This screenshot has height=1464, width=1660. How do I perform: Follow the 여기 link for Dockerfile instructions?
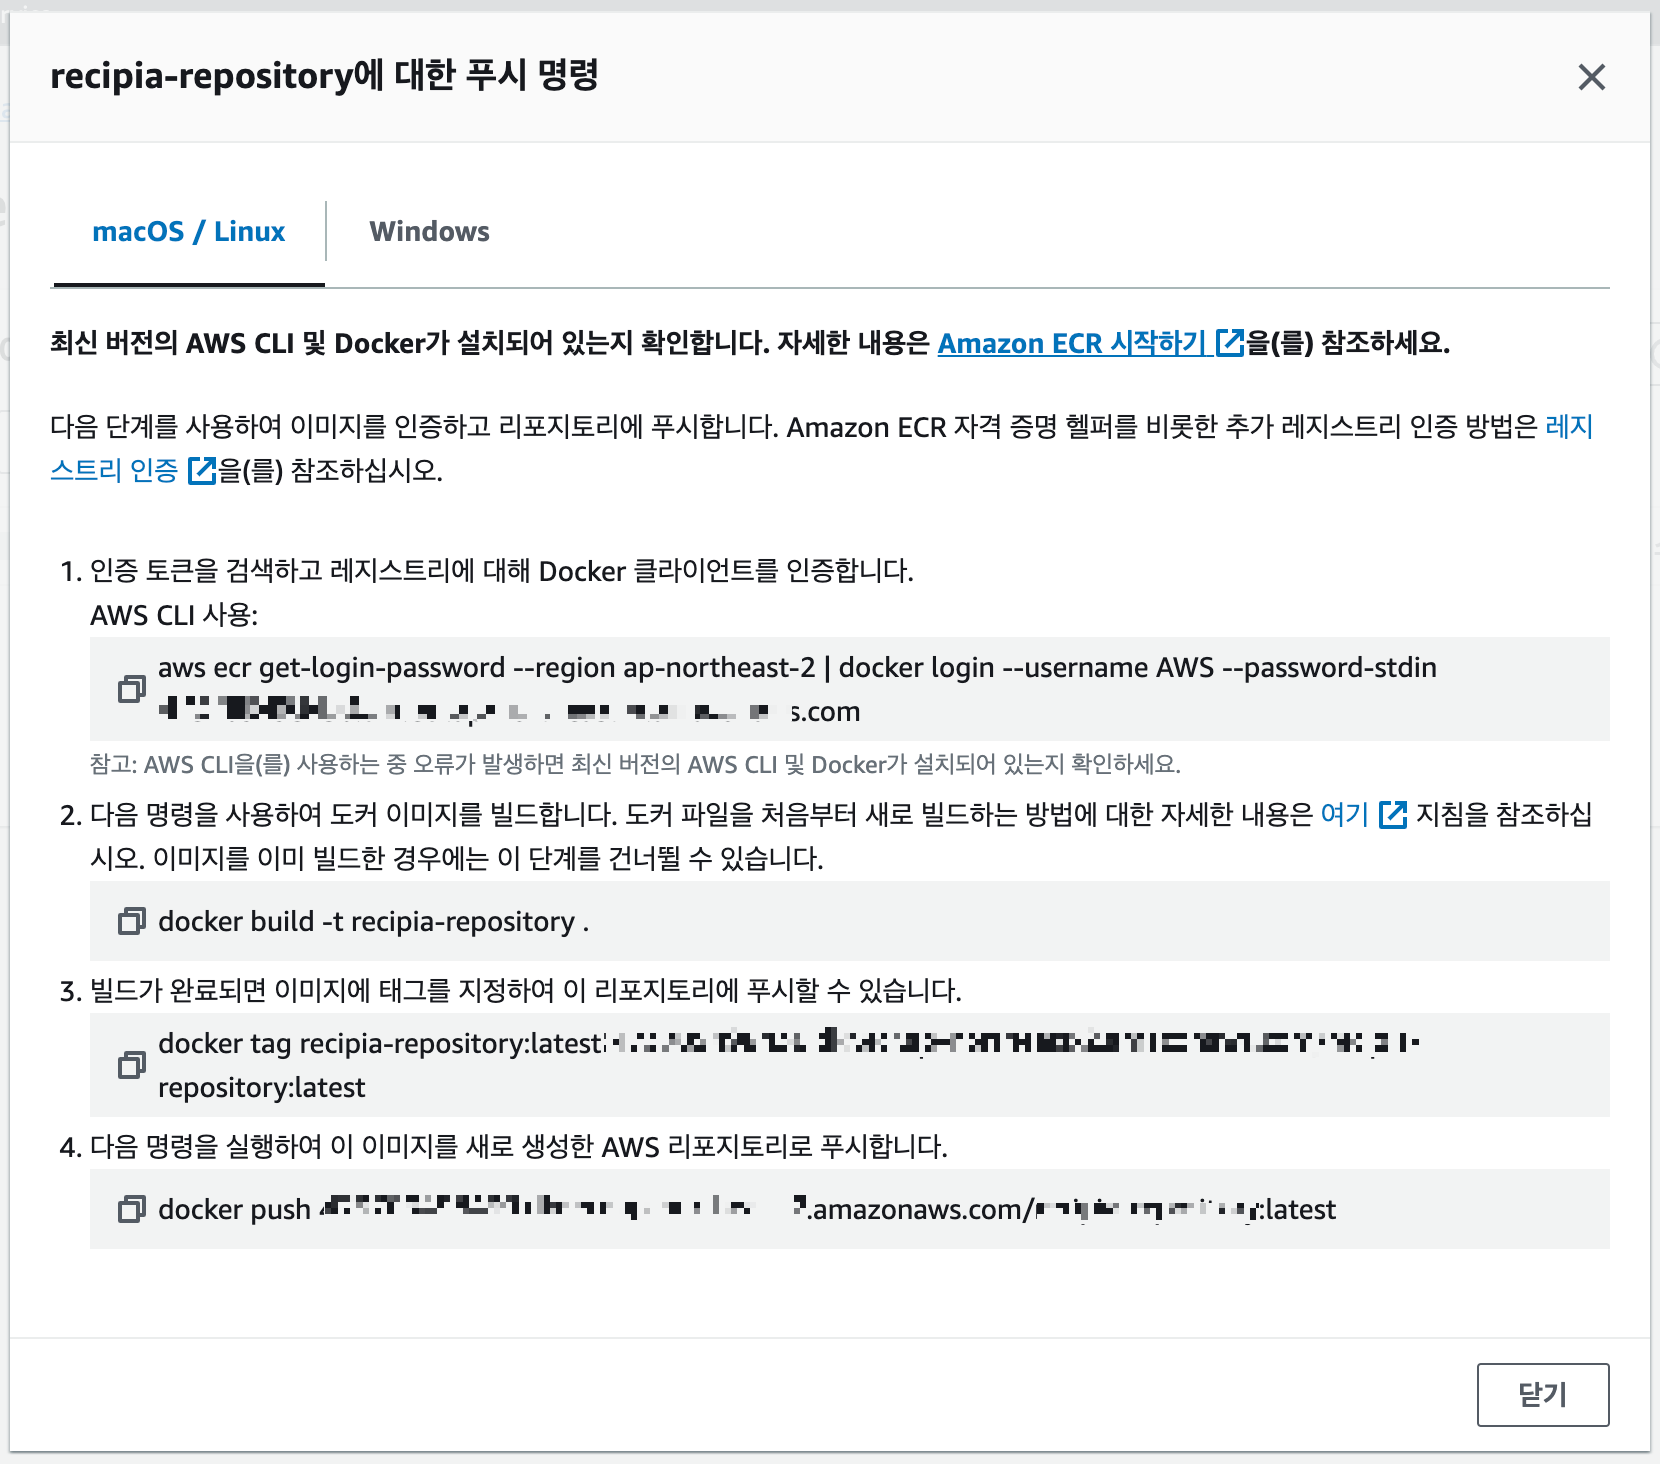pyautogui.click(x=1343, y=816)
